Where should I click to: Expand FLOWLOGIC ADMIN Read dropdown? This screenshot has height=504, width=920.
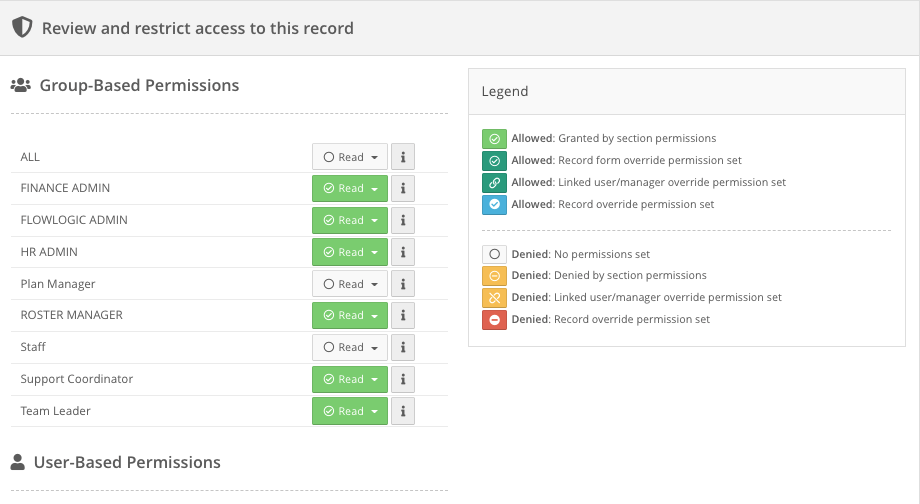tap(350, 220)
